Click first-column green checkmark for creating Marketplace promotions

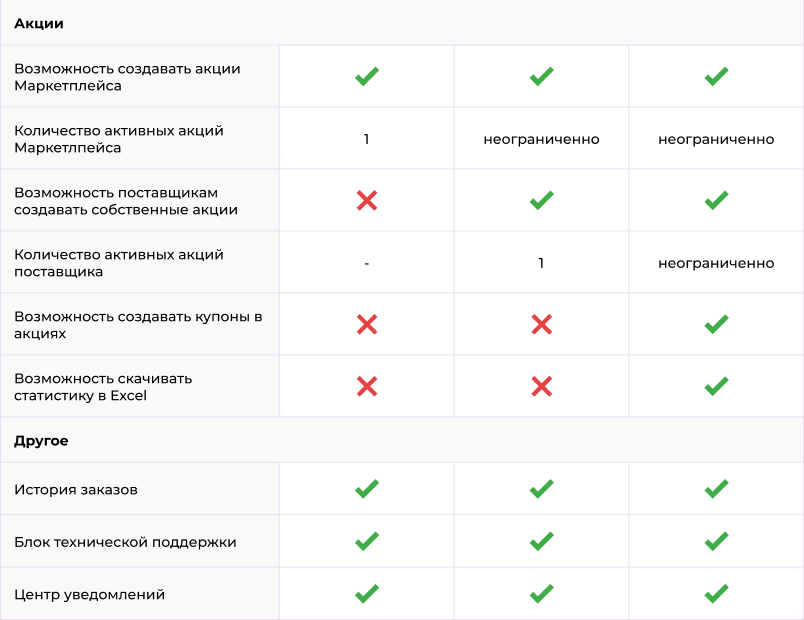pos(367,77)
